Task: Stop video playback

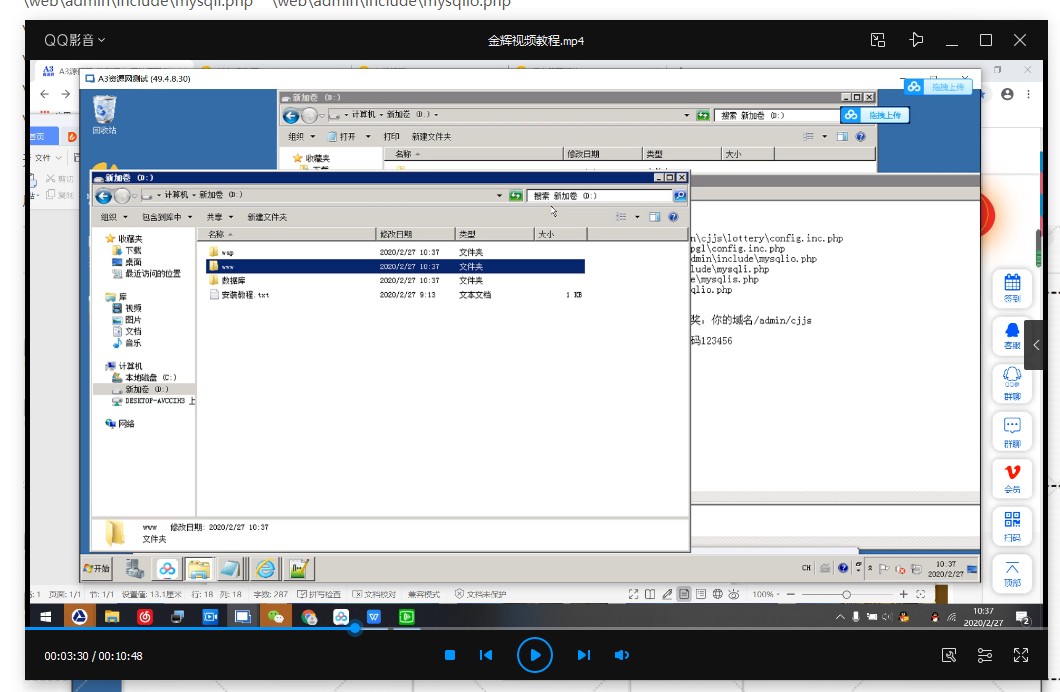Action: (450, 655)
